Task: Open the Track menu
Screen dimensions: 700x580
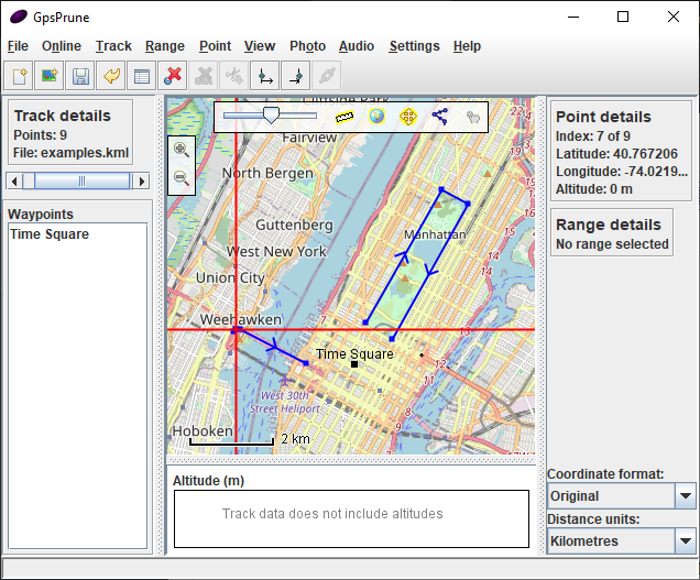Action: click(x=113, y=46)
